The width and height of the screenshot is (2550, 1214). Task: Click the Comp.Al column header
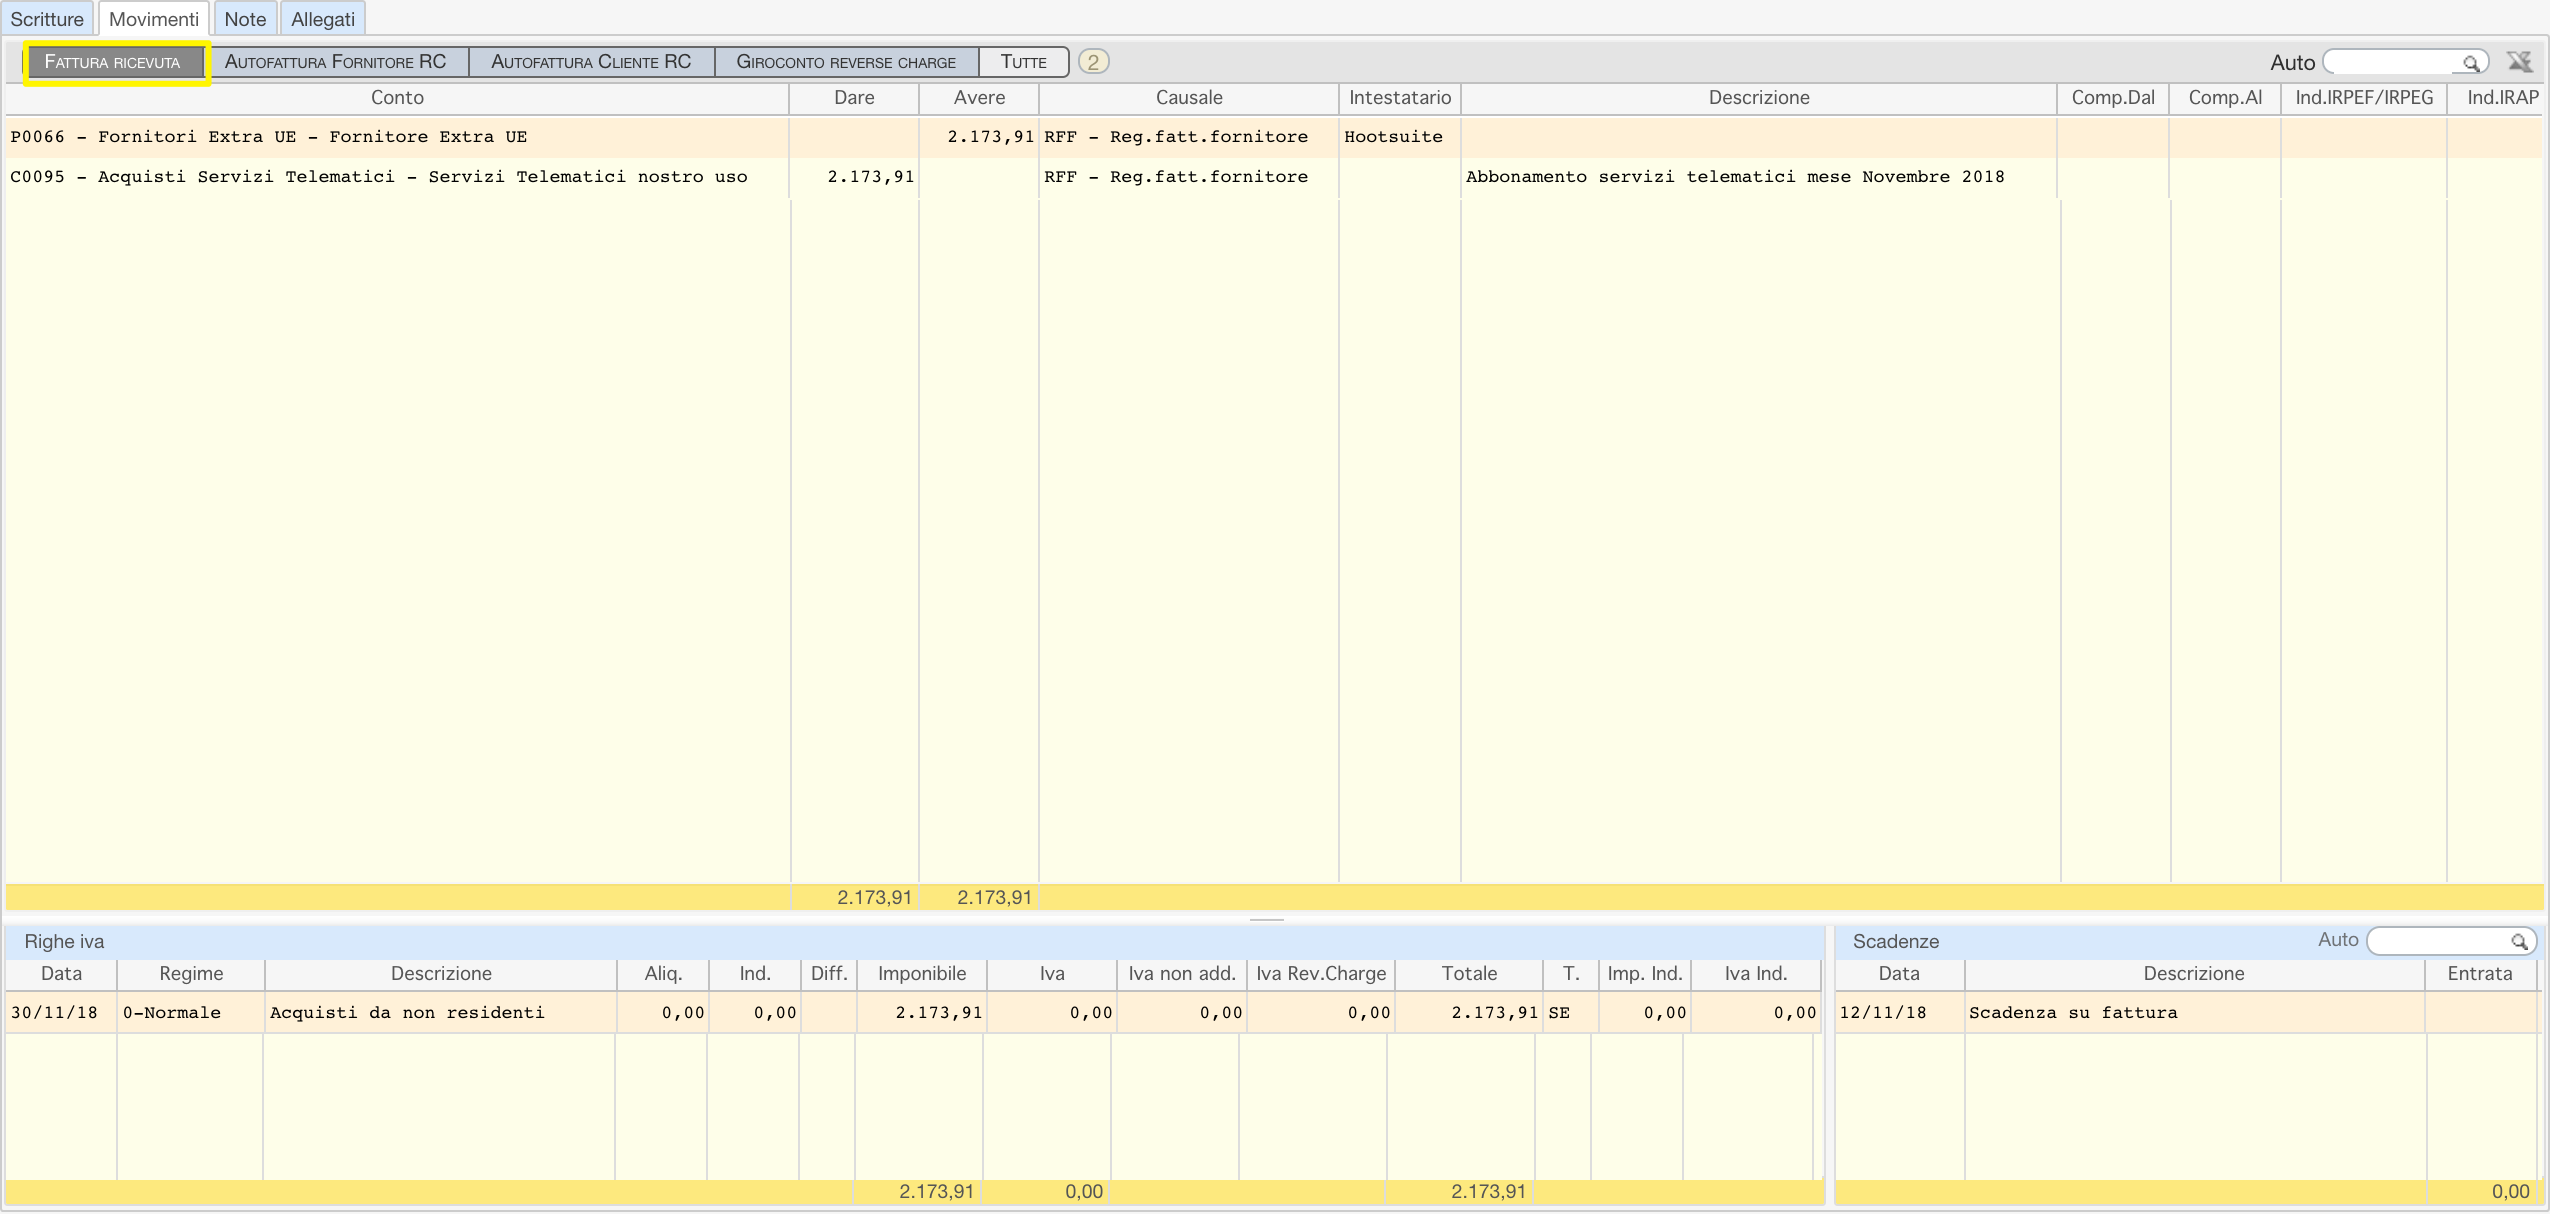2225,98
